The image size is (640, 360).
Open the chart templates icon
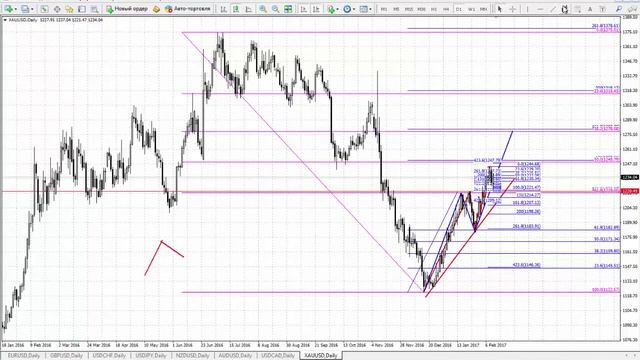tap(363, 9)
